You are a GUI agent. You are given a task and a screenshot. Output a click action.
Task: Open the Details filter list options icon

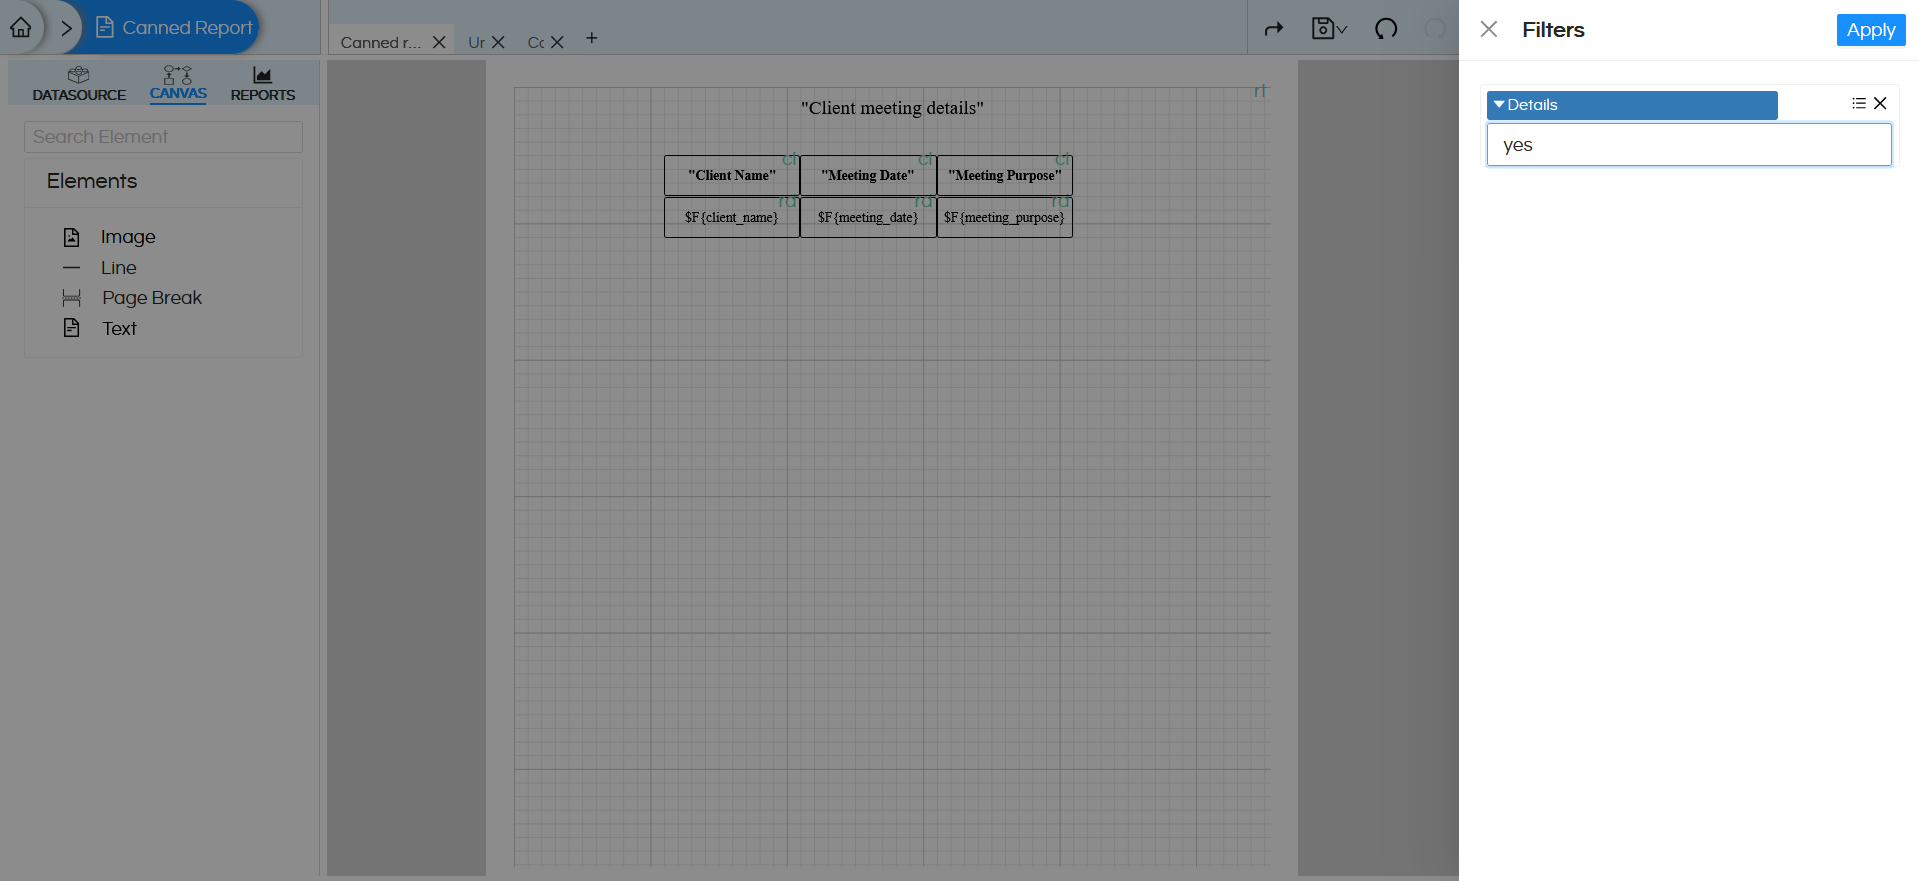[x=1858, y=103]
